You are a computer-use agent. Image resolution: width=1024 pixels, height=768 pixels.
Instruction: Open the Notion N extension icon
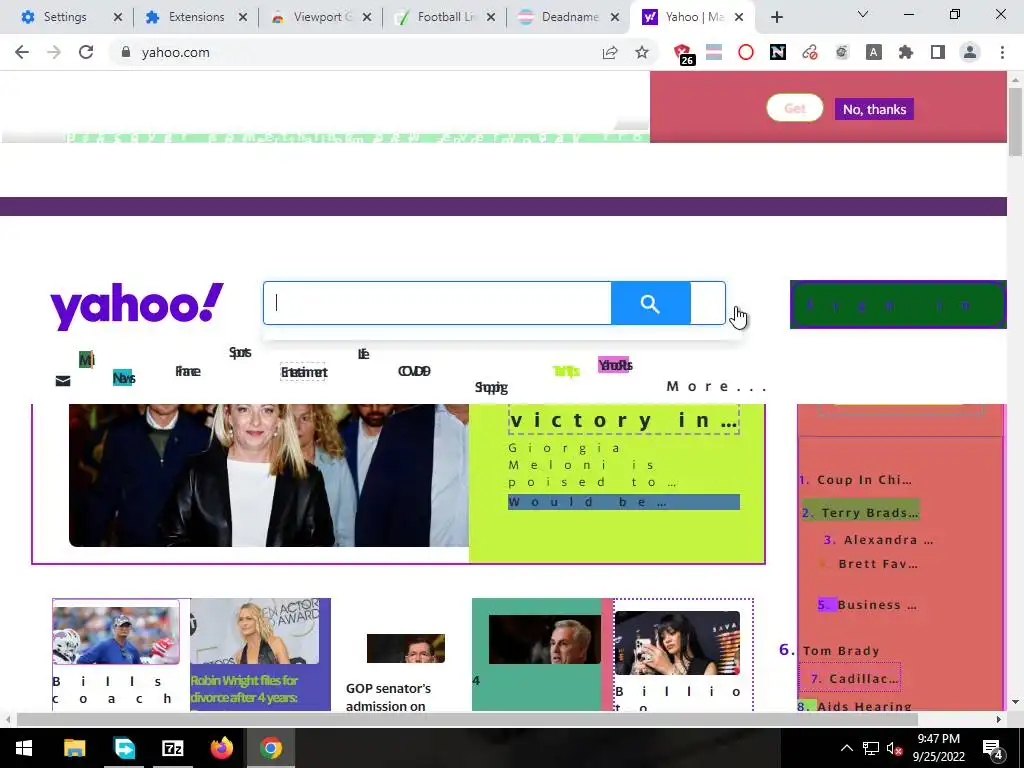778,52
